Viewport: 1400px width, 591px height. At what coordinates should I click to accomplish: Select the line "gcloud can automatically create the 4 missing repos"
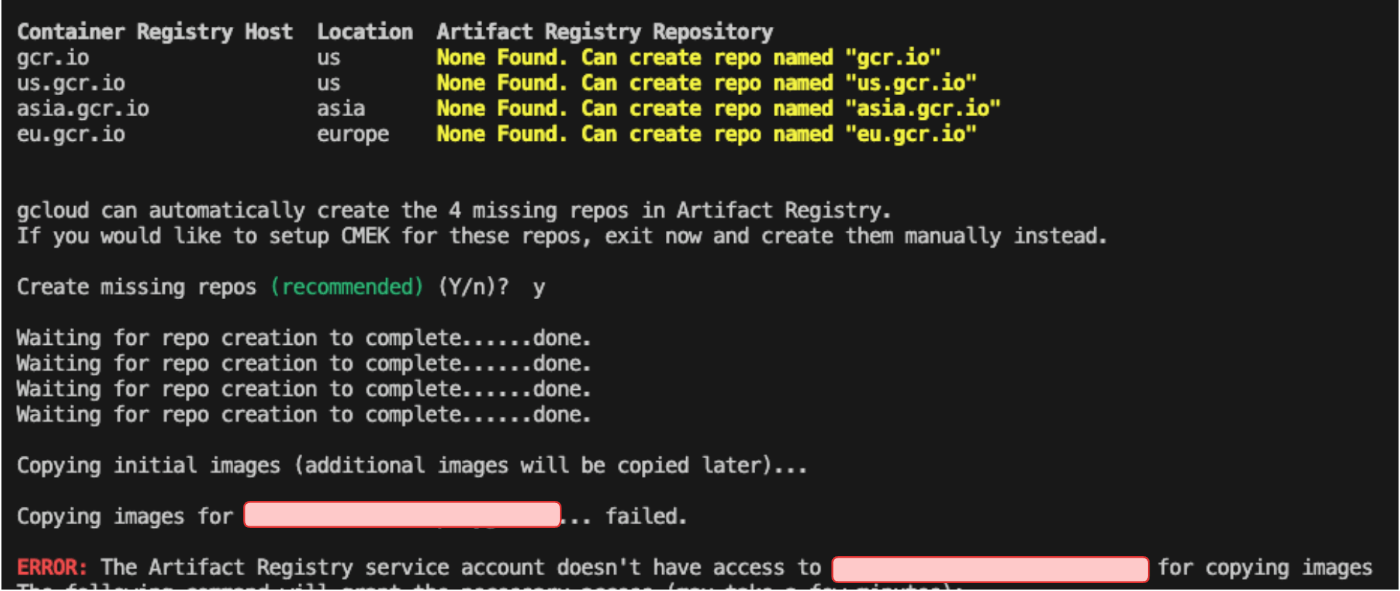point(454,211)
